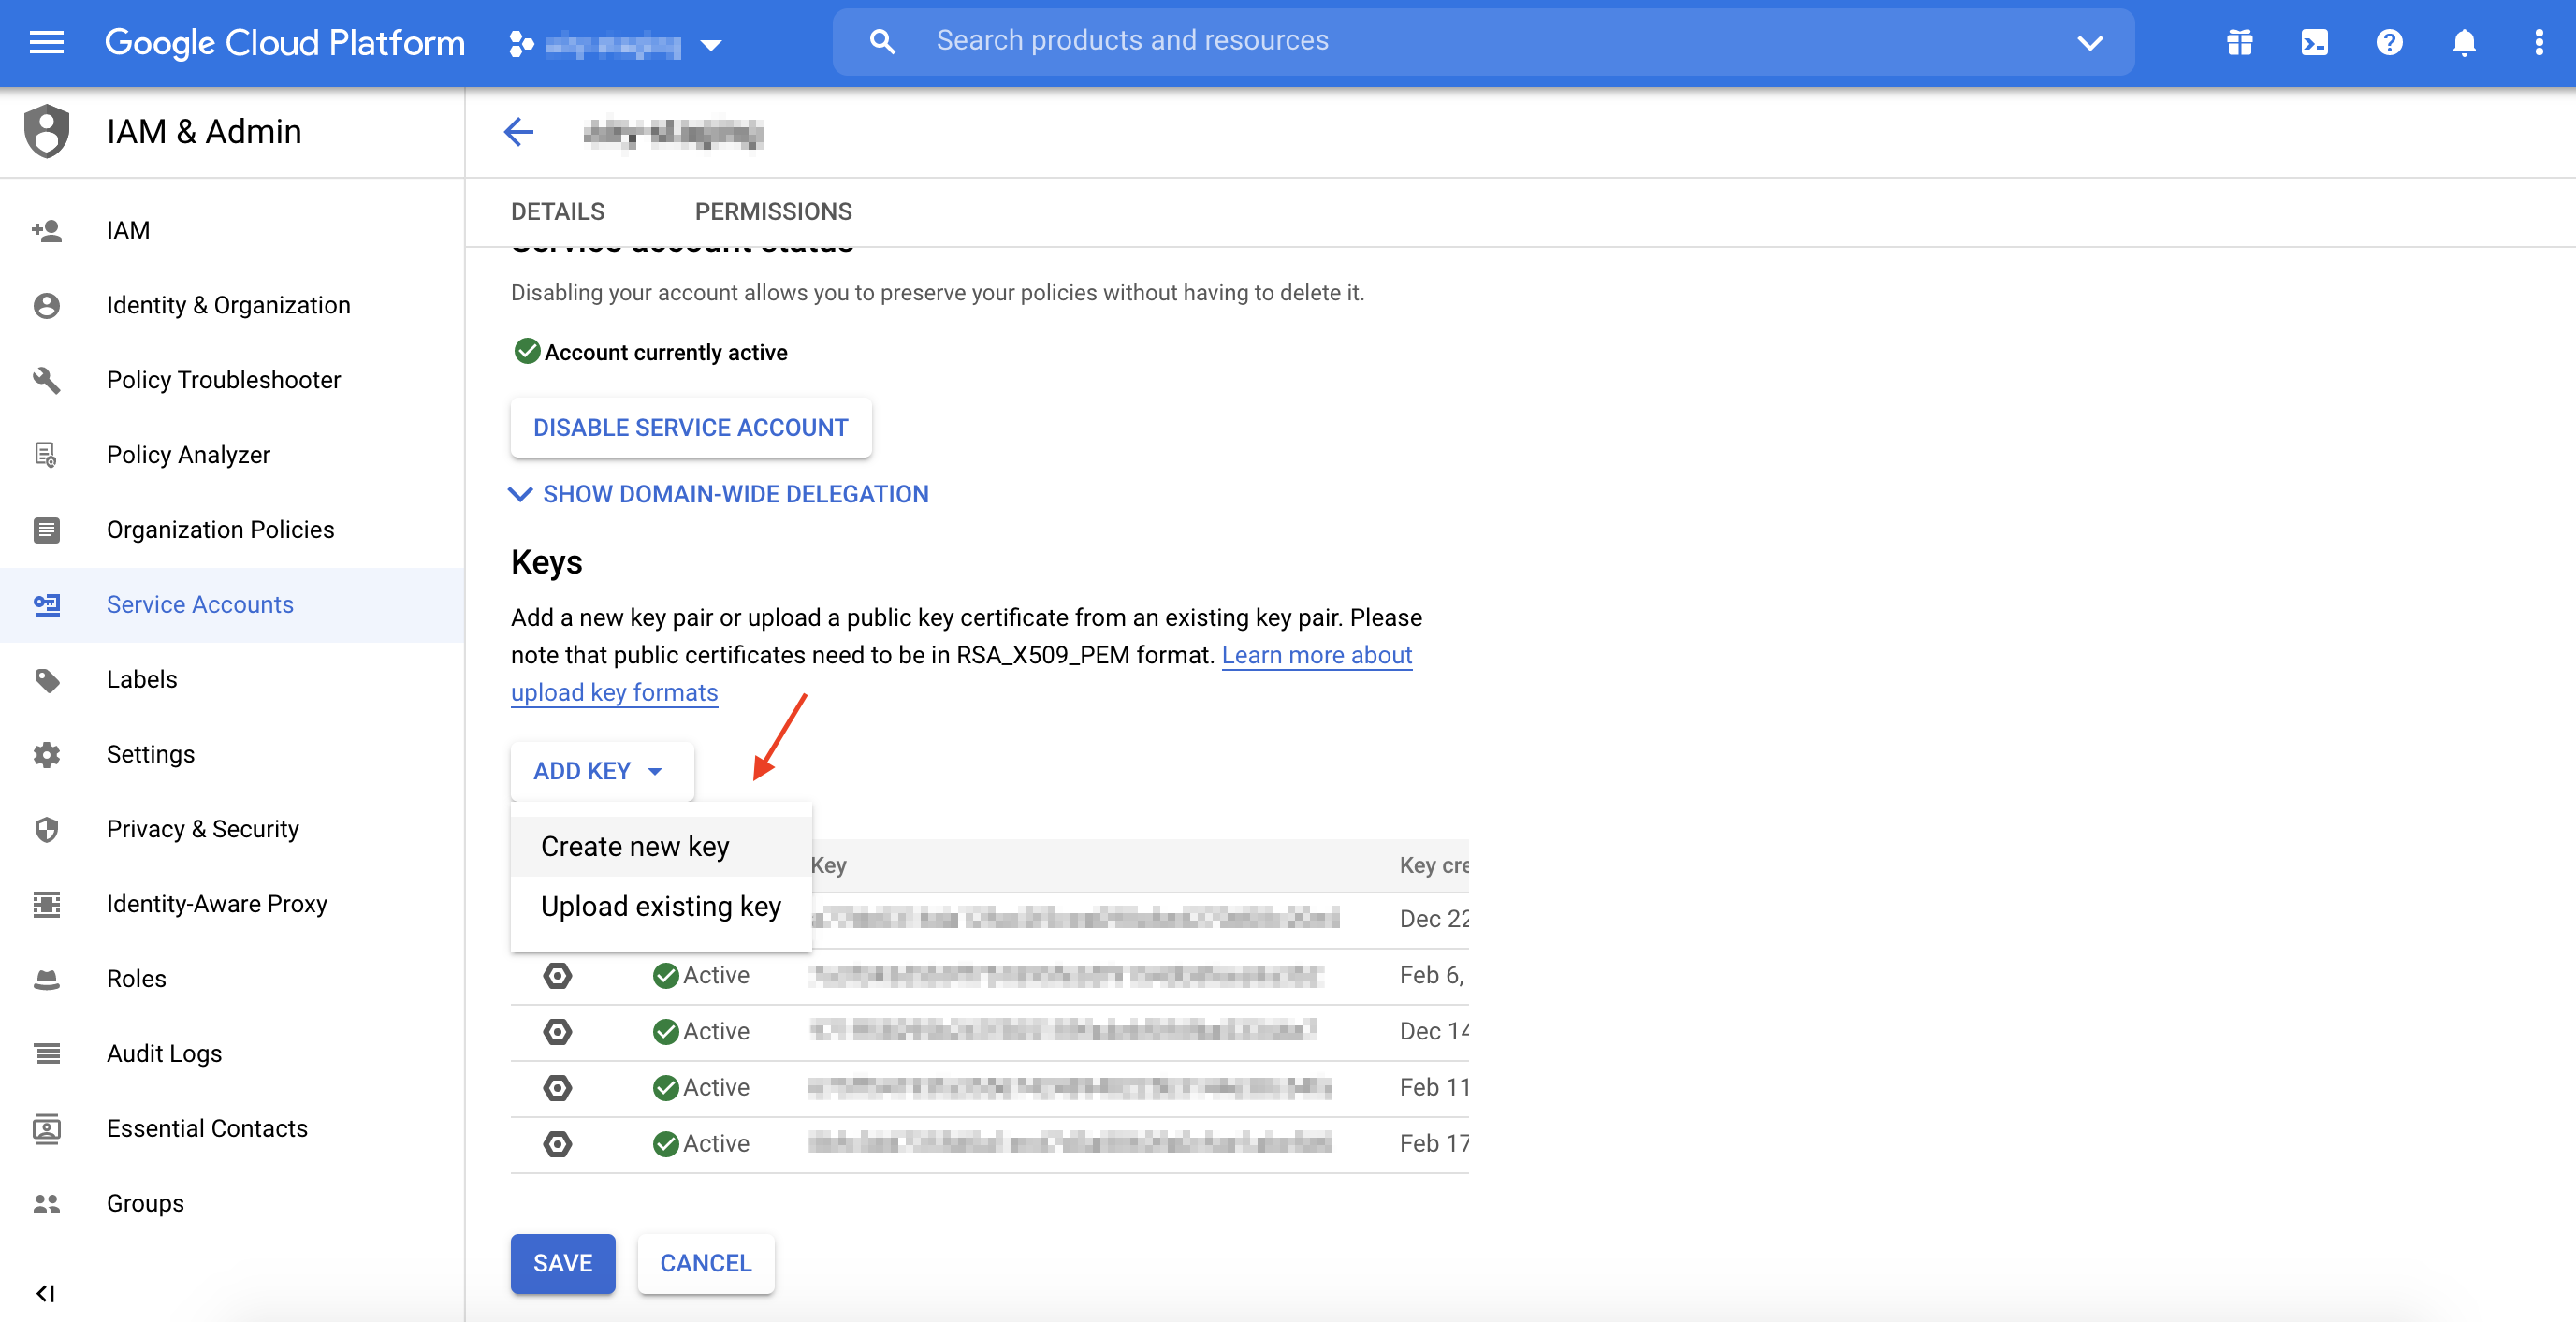Click the help question mark icon

pyautogui.click(x=2389, y=42)
